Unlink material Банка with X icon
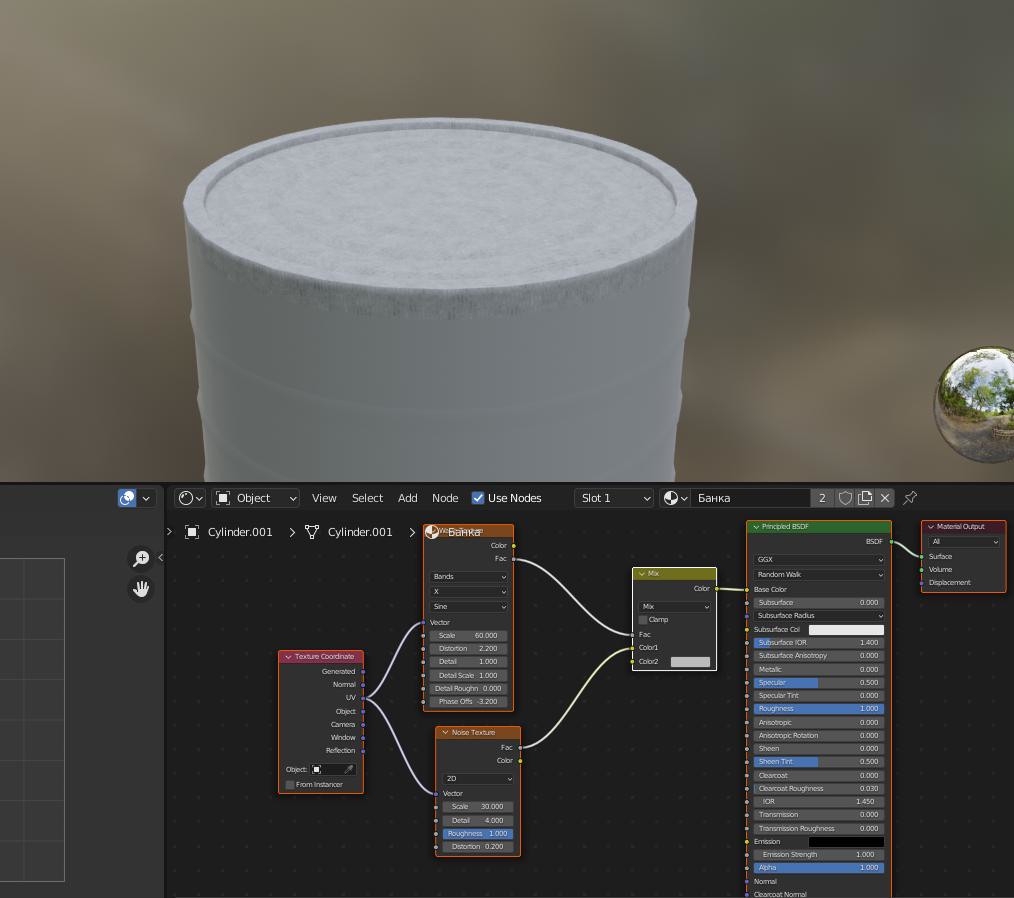 pyautogui.click(x=885, y=498)
